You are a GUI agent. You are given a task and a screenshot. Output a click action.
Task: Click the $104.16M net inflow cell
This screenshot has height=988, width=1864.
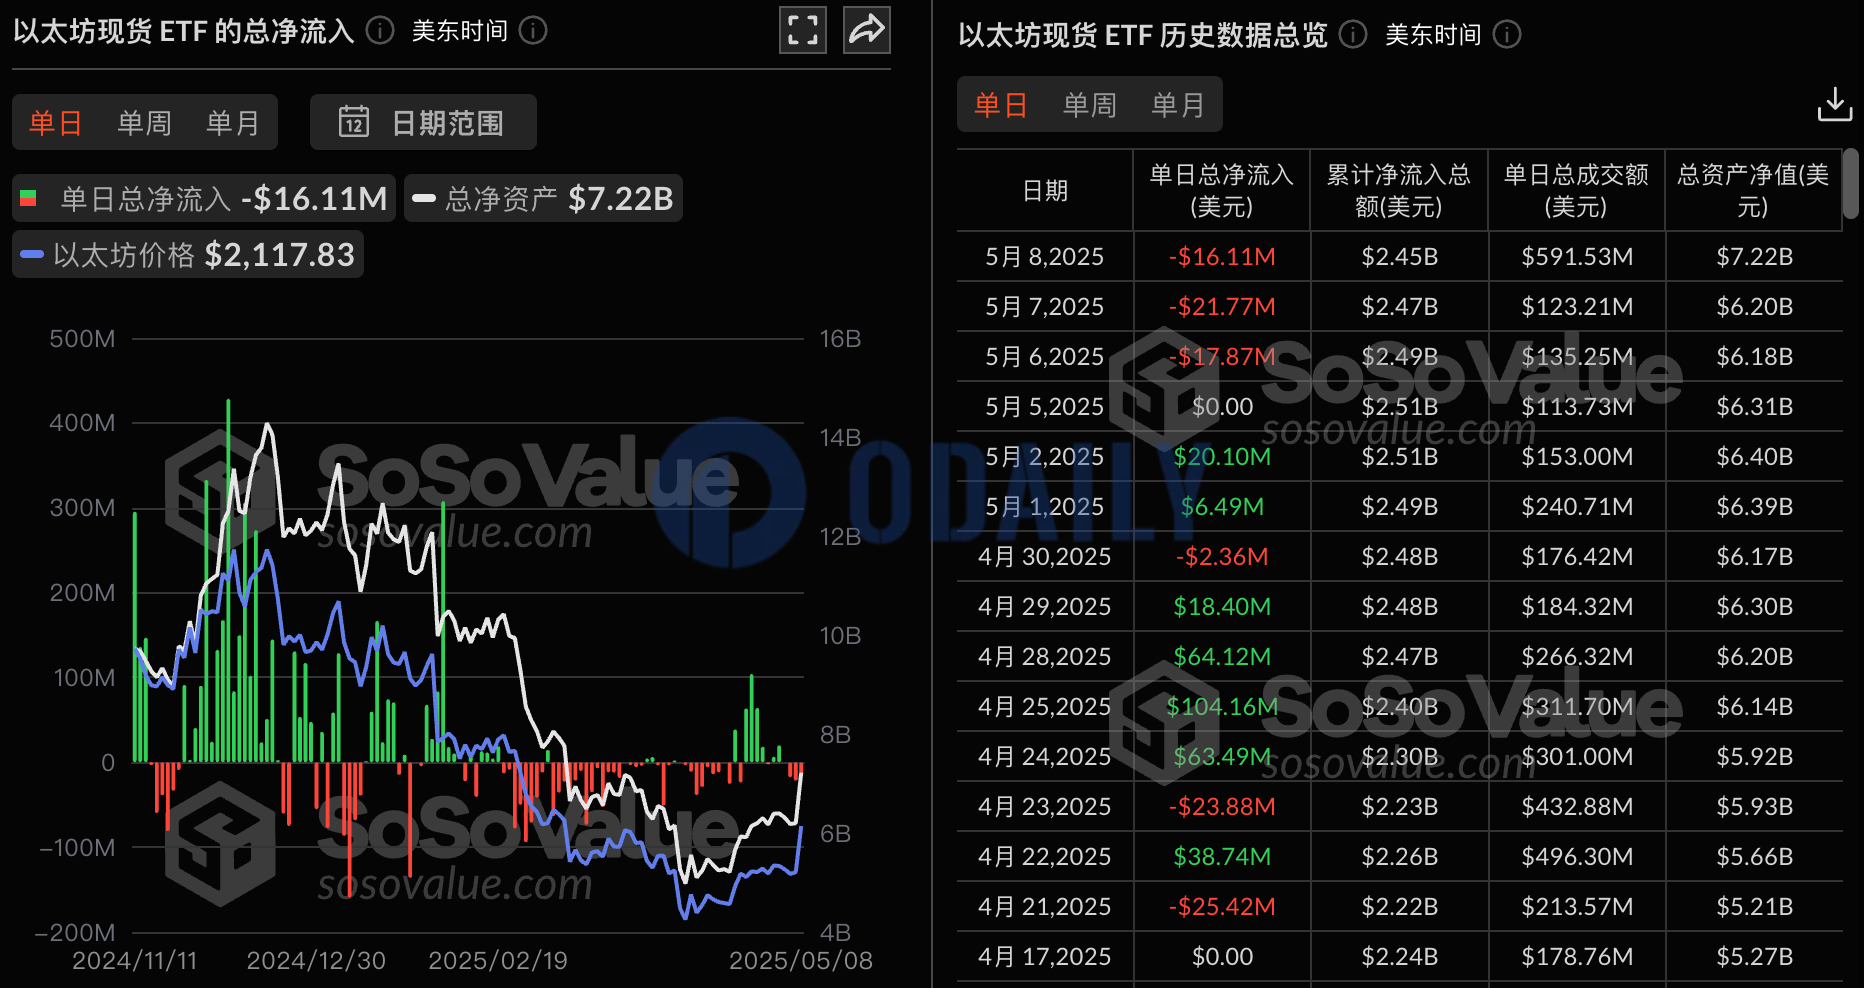1222,707
